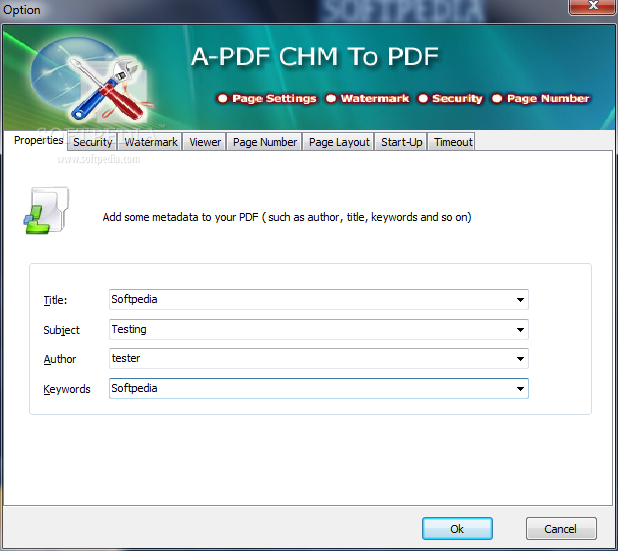Switch to the Security tab

[93, 142]
